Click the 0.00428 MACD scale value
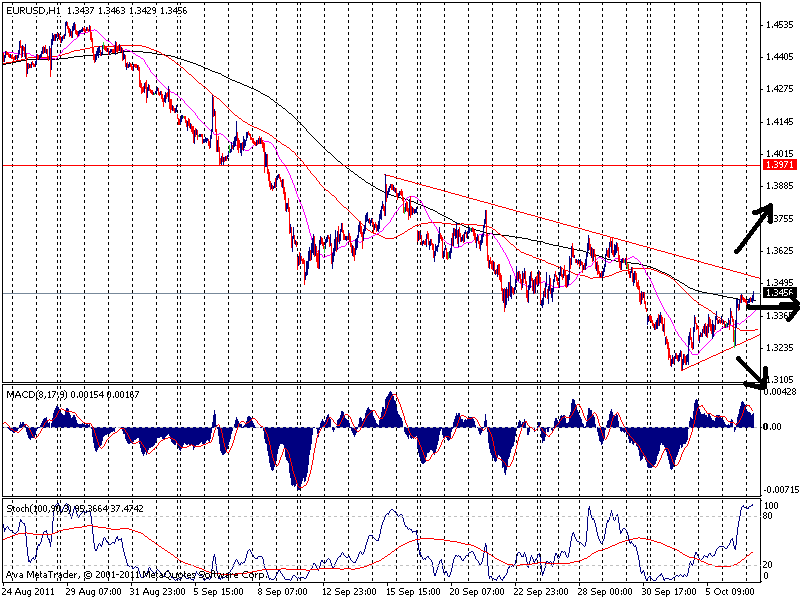Screen dimensions: 800x600 pos(781,391)
